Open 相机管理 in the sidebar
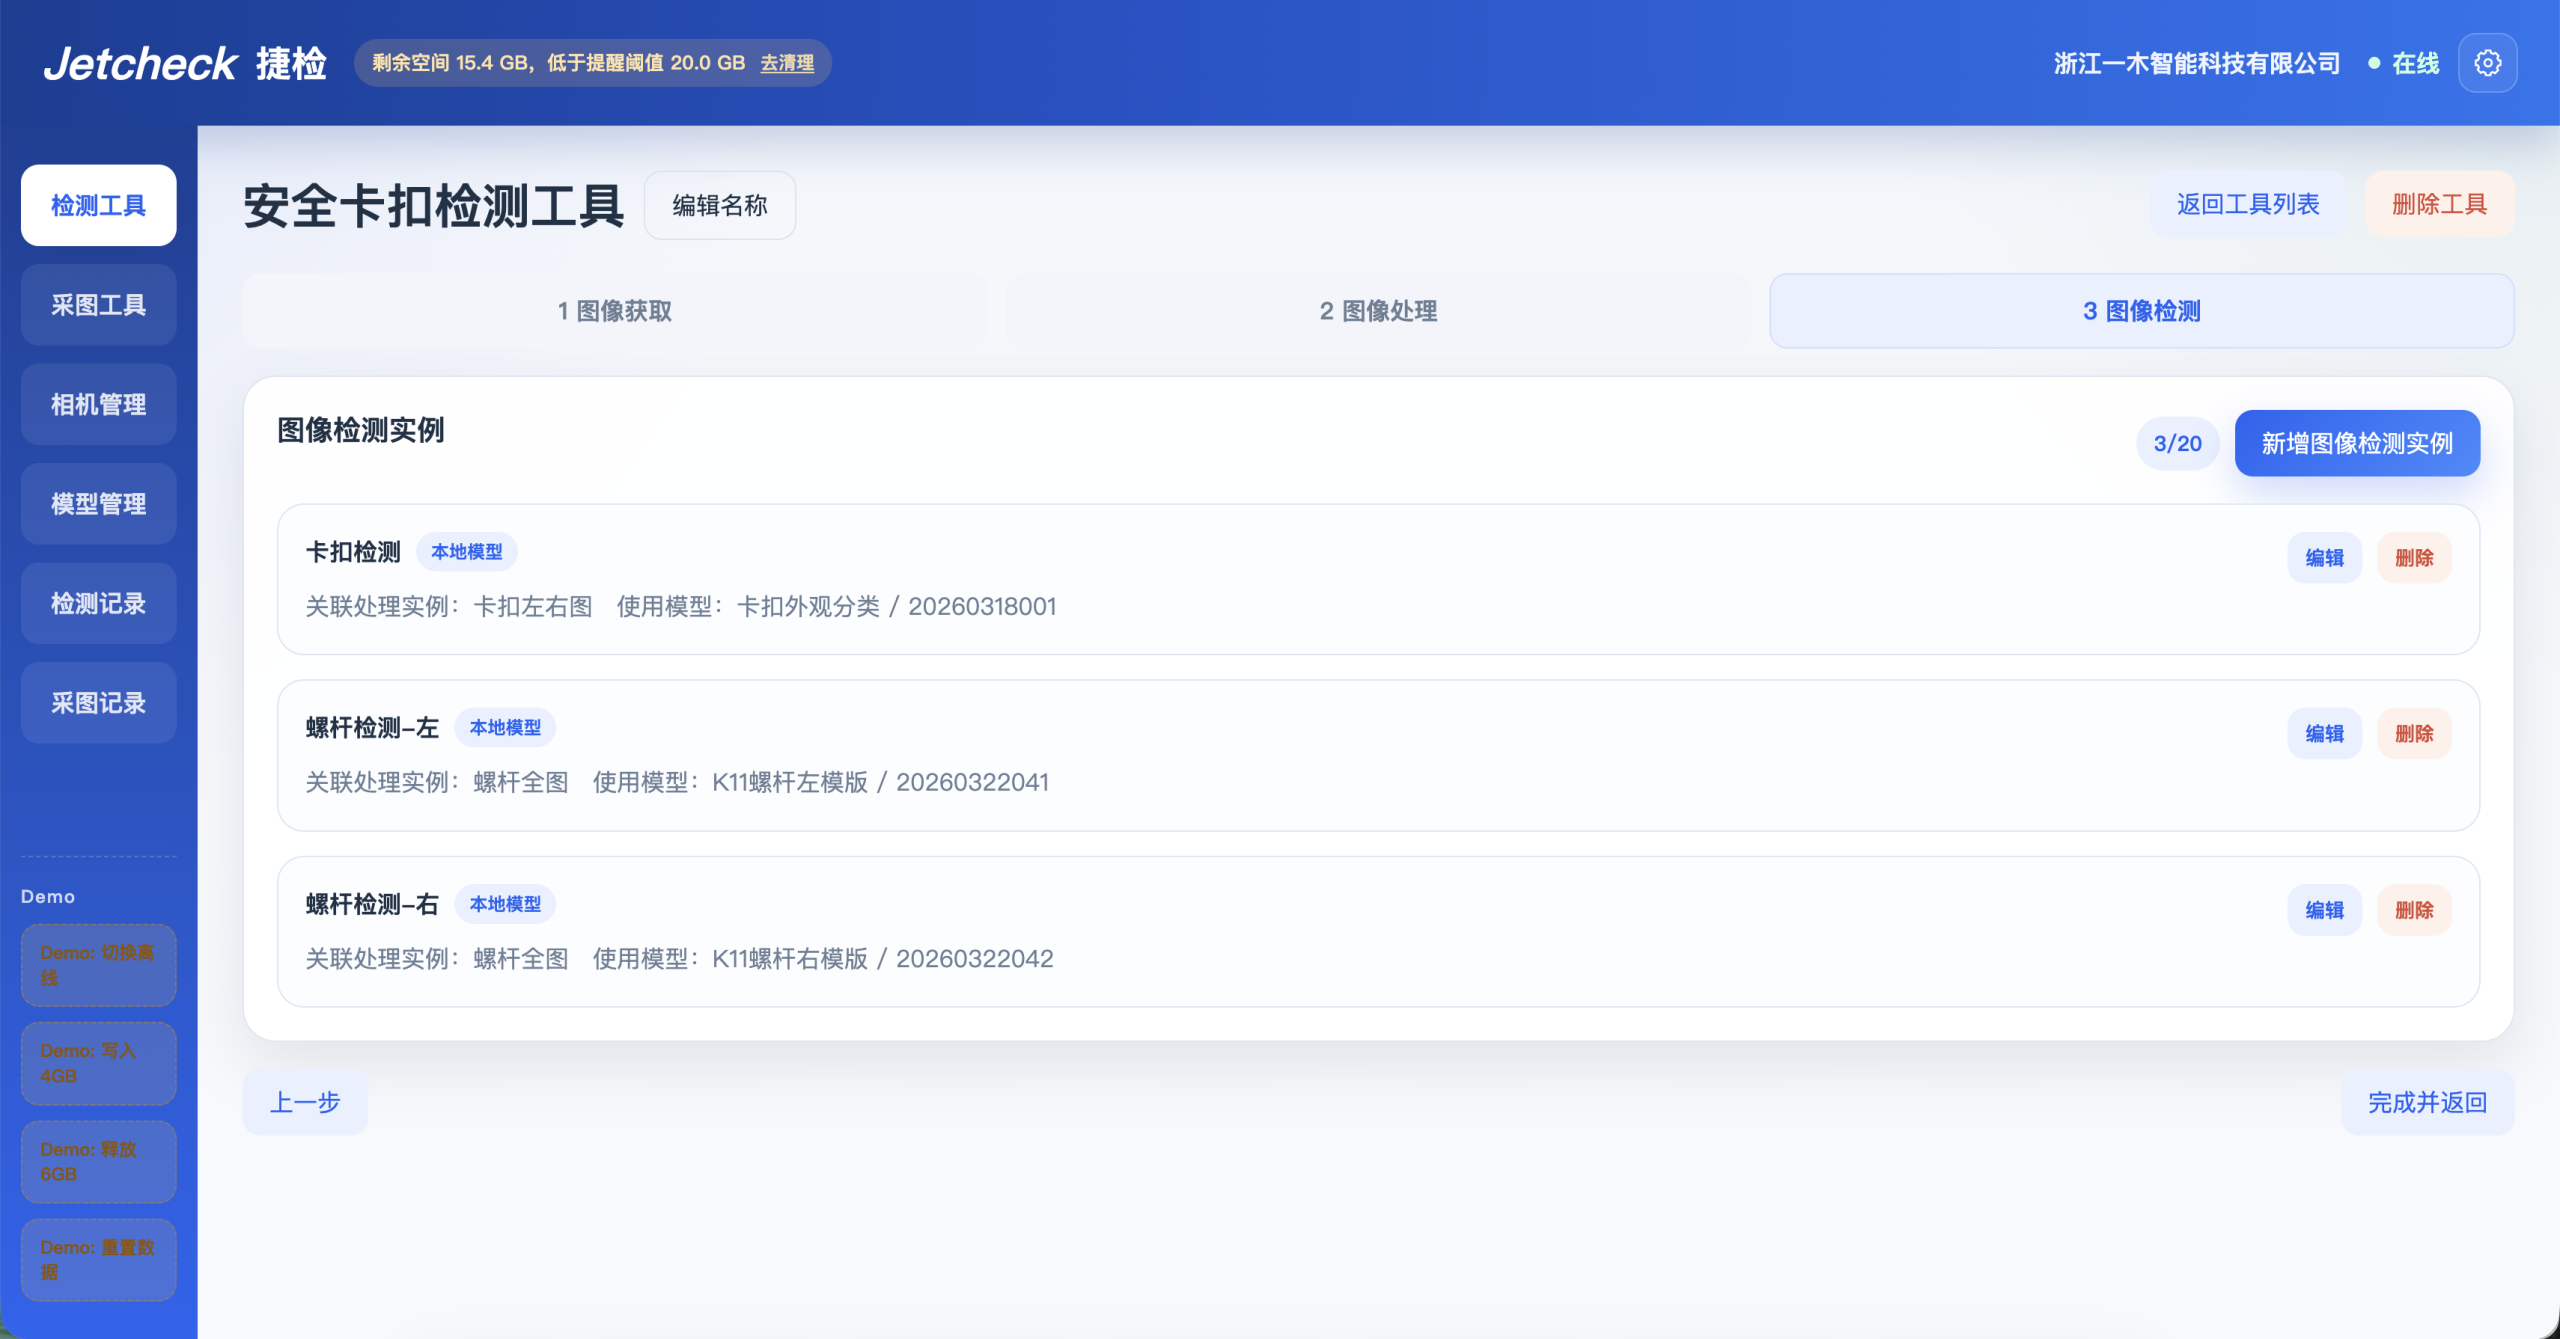This screenshot has height=1339, width=2560. pyautogui.click(x=98, y=404)
